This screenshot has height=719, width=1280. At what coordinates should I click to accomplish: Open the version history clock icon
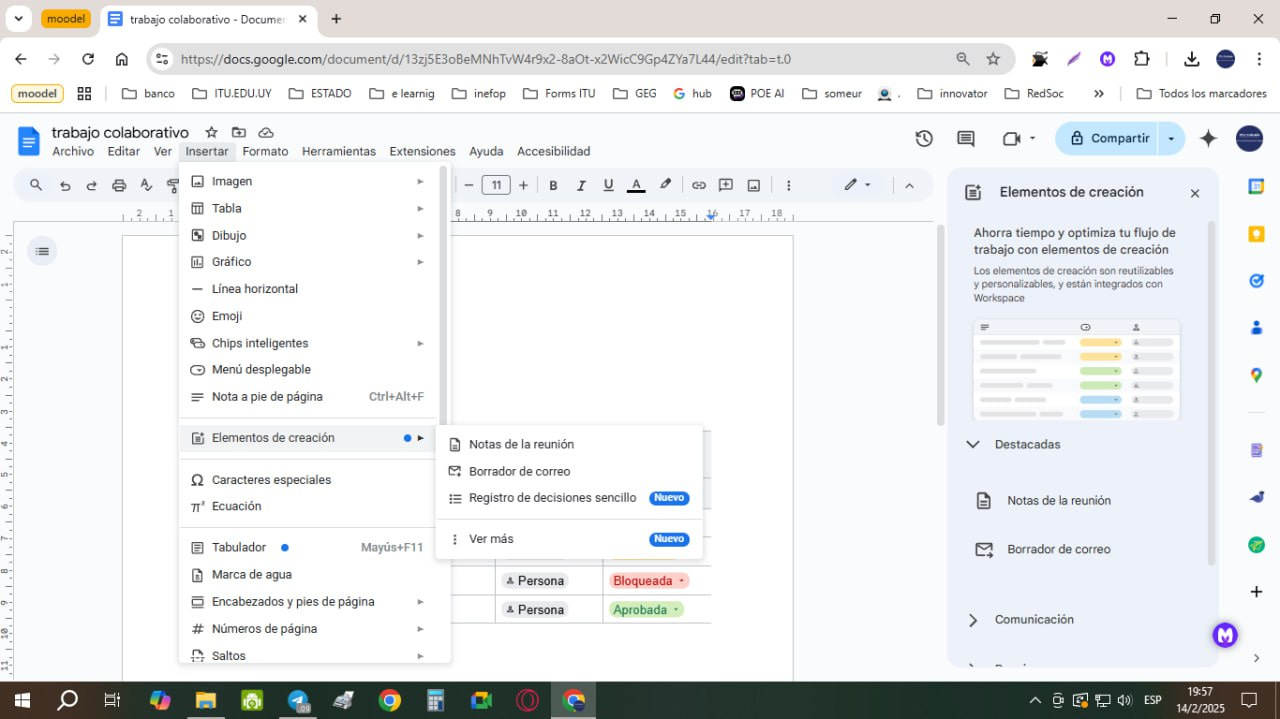[x=924, y=139]
